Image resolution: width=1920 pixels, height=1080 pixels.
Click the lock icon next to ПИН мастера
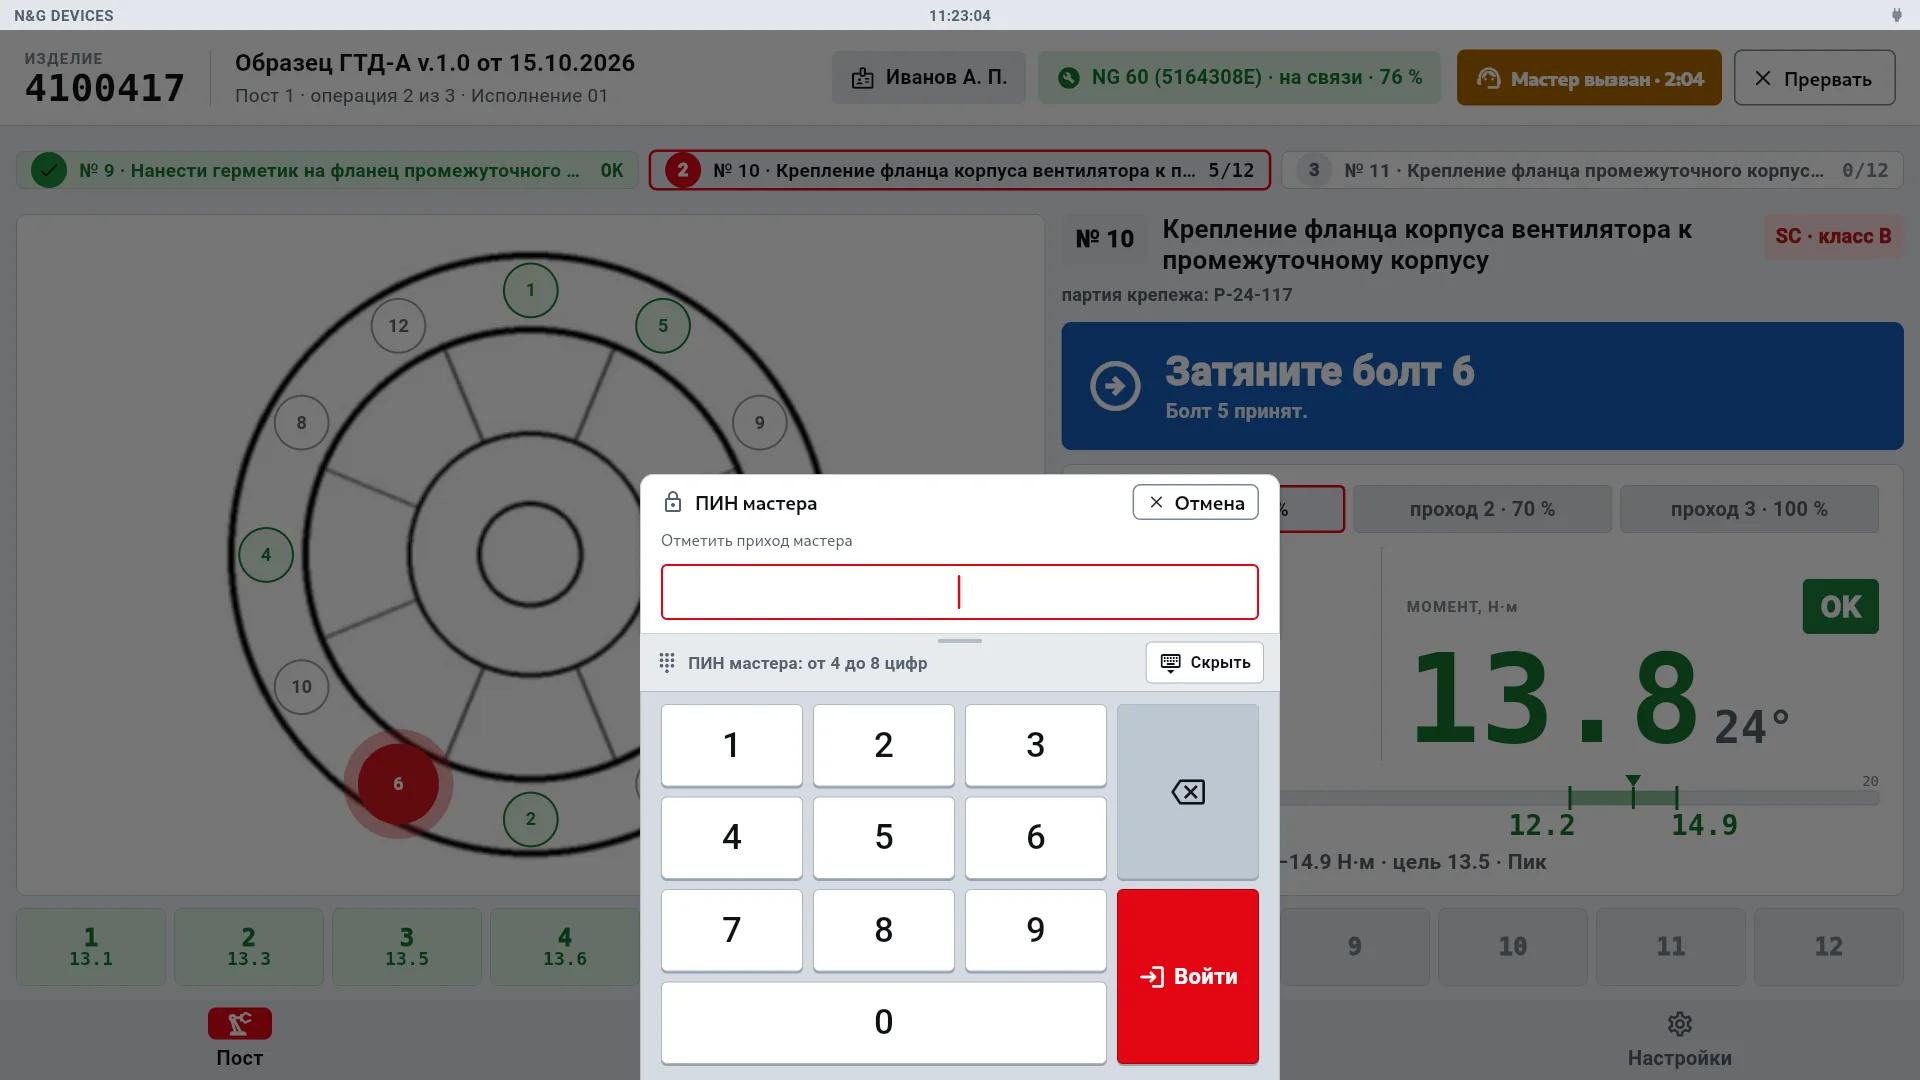click(x=673, y=502)
